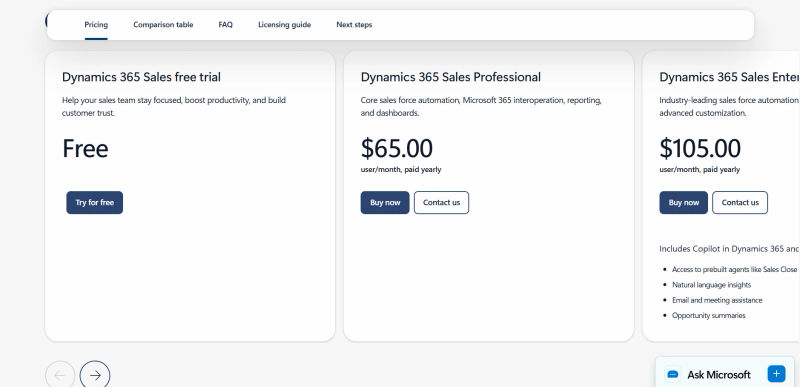This screenshot has width=800, height=387.
Task: Buy now for Sales Professional
Action: 385,202
